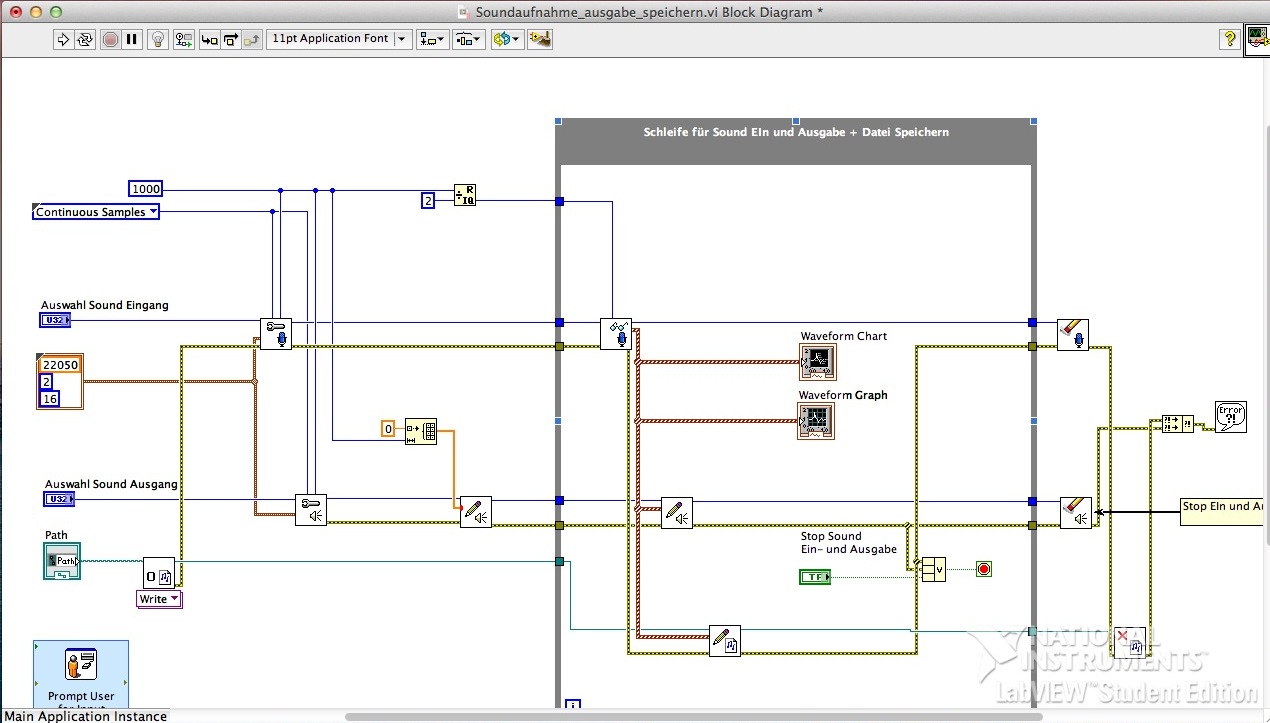Screen dimensions: 1270x723
Task: Toggle Highlight Execution light bulb
Action: click(158, 39)
